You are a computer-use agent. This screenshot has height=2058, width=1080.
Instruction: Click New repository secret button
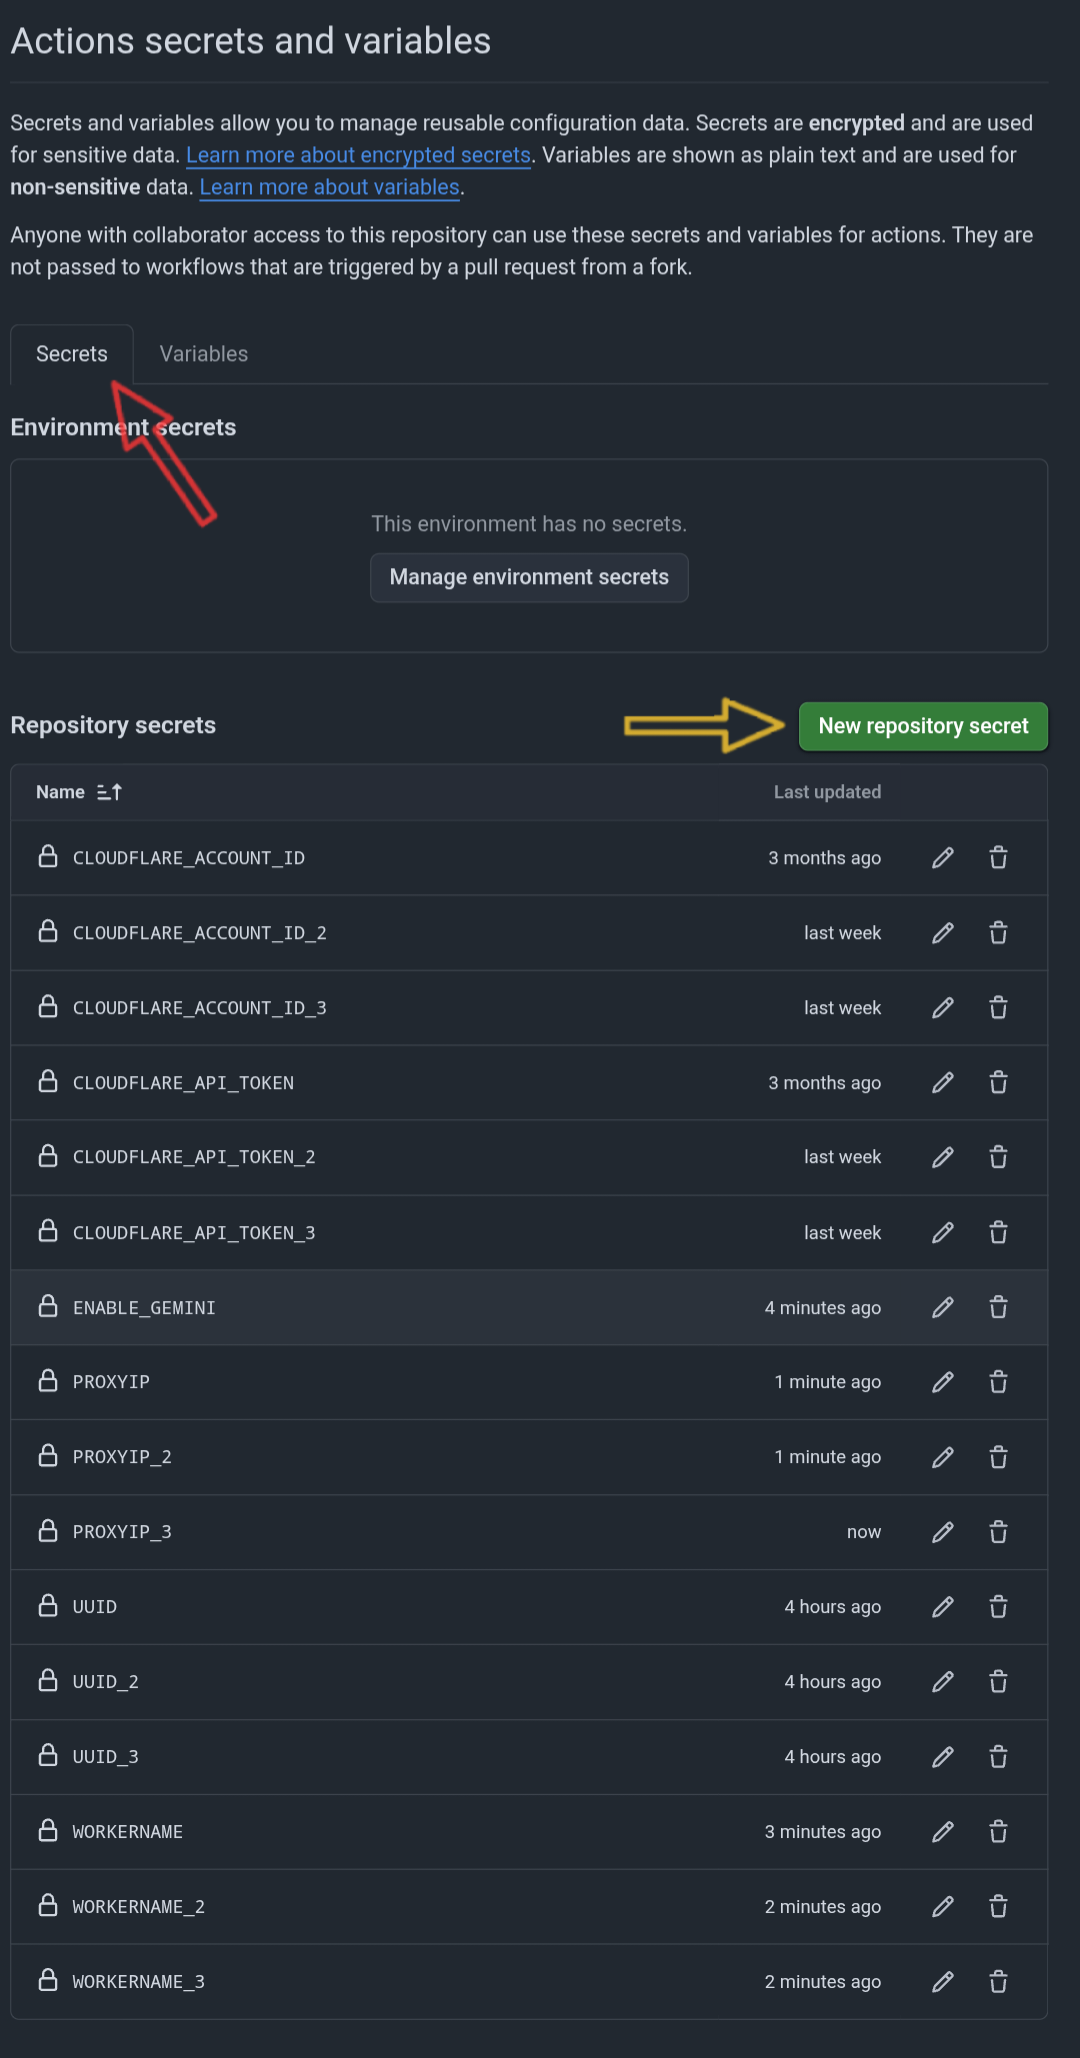pos(923,726)
